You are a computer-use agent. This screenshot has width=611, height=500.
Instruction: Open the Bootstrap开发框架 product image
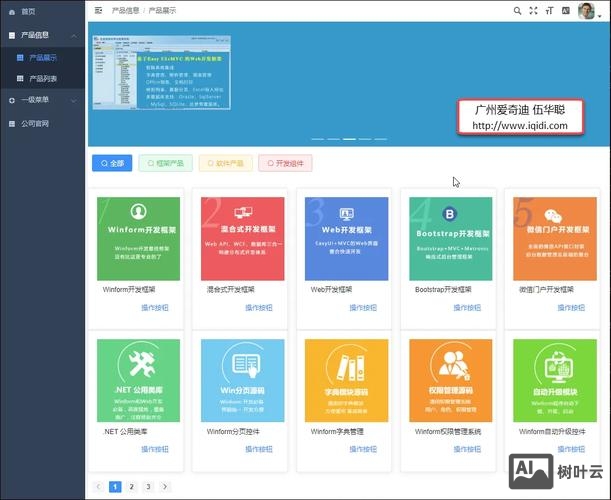pos(450,239)
